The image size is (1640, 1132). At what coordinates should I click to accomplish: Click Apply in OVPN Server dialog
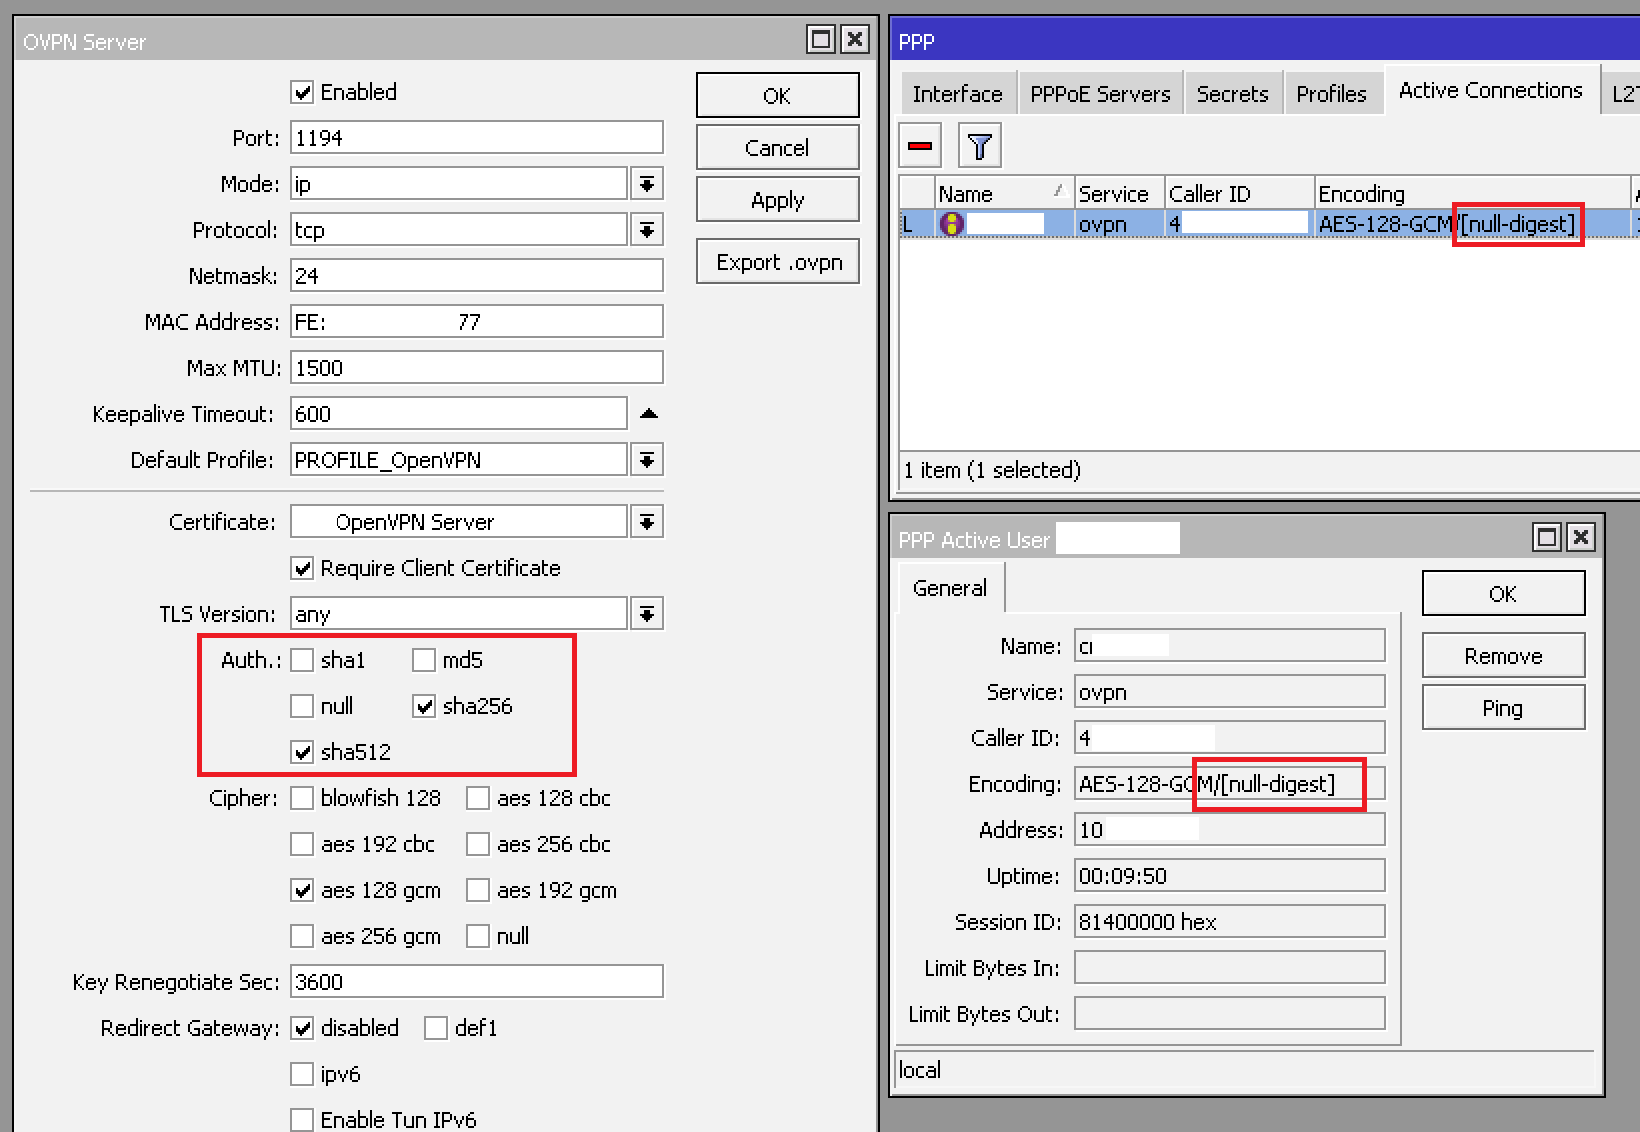[x=777, y=200]
